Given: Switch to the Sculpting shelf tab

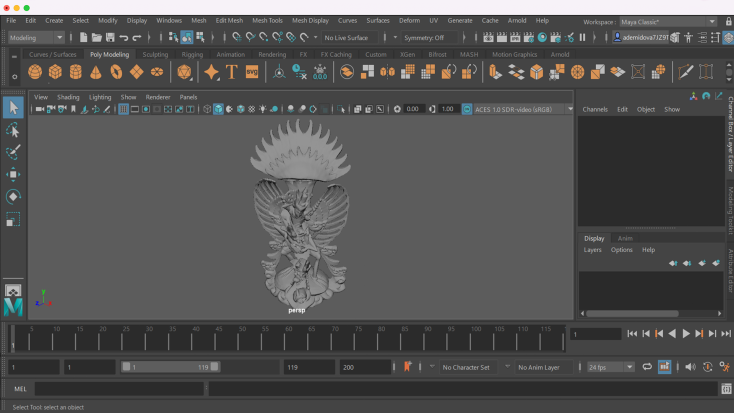Looking at the screenshot, I should (155, 55).
